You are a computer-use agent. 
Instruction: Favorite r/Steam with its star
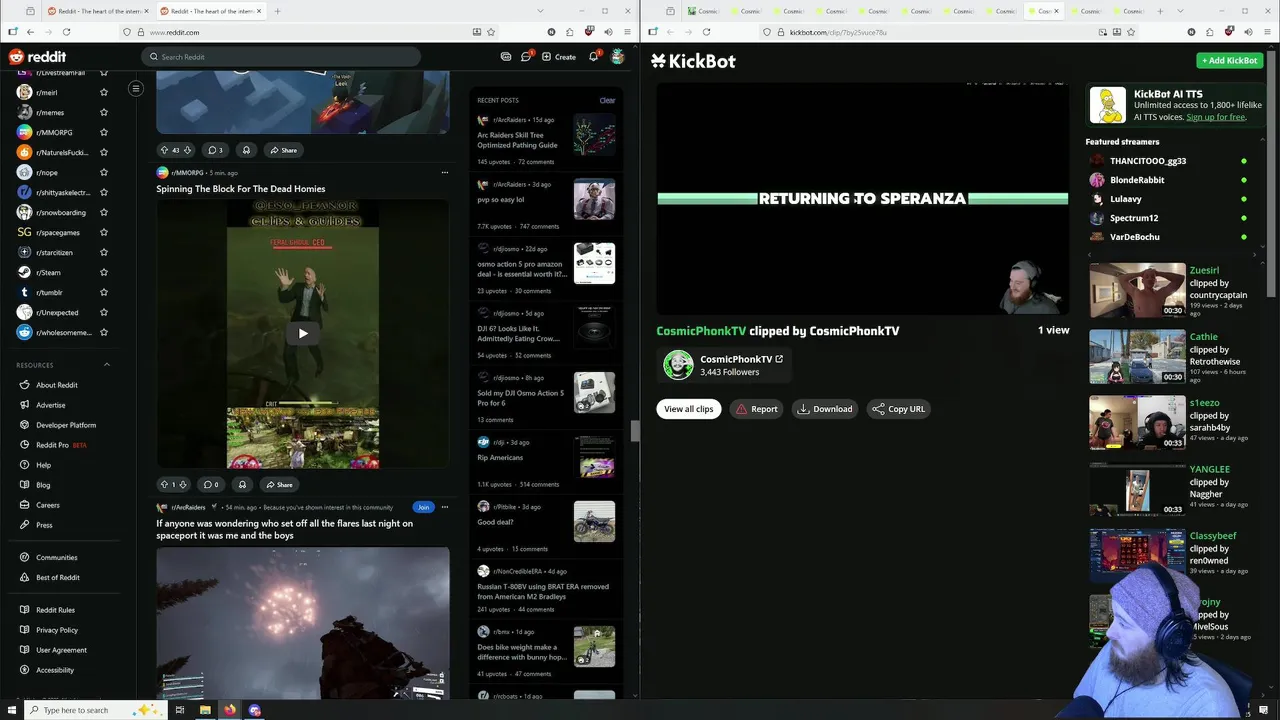(x=104, y=272)
